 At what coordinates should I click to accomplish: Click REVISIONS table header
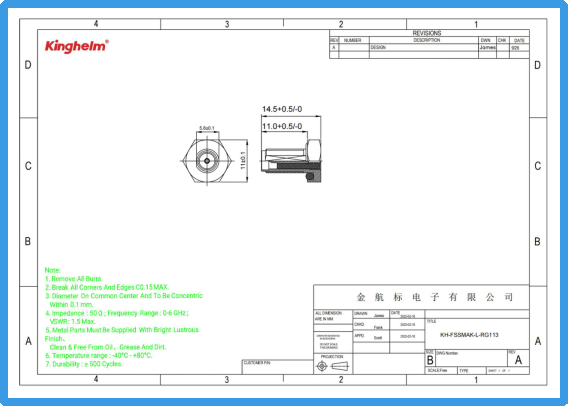click(427, 33)
